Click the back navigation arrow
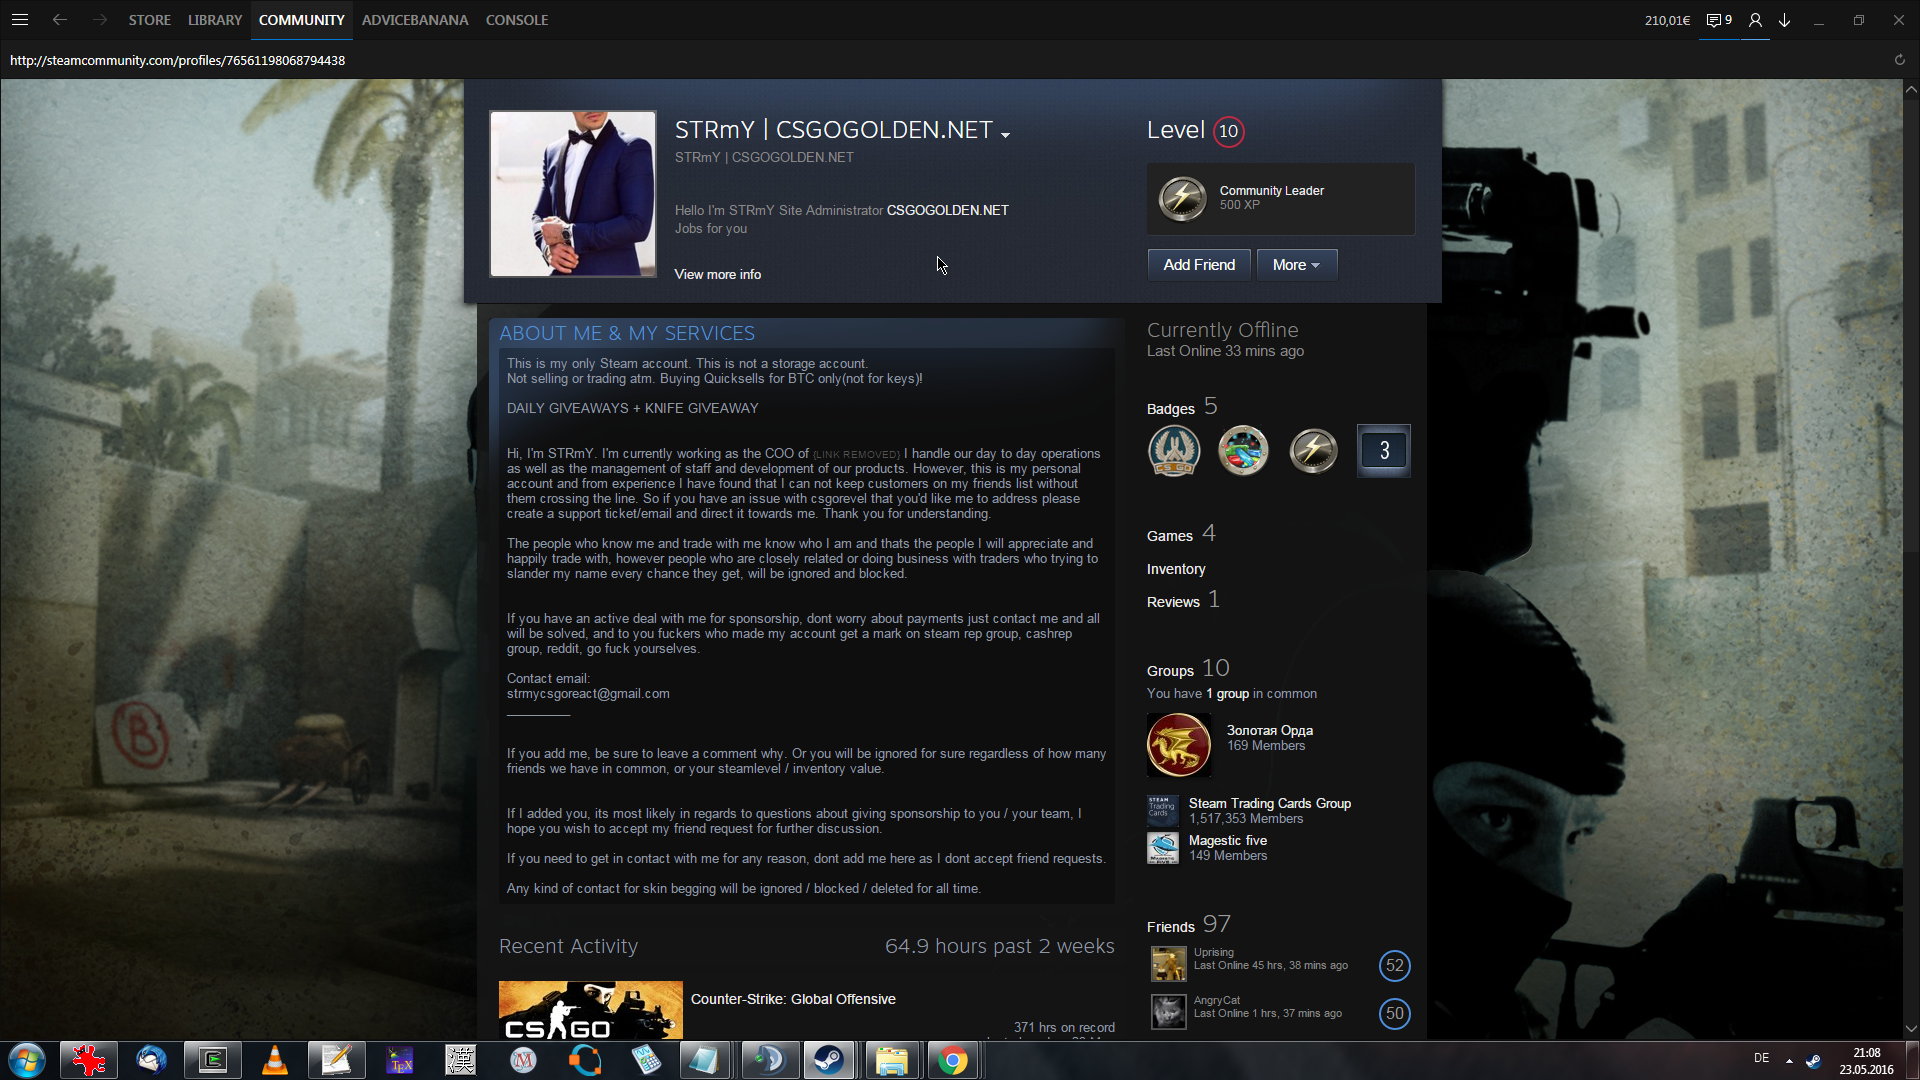Viewport: 1920px width, 1080px height. (60, 20)
